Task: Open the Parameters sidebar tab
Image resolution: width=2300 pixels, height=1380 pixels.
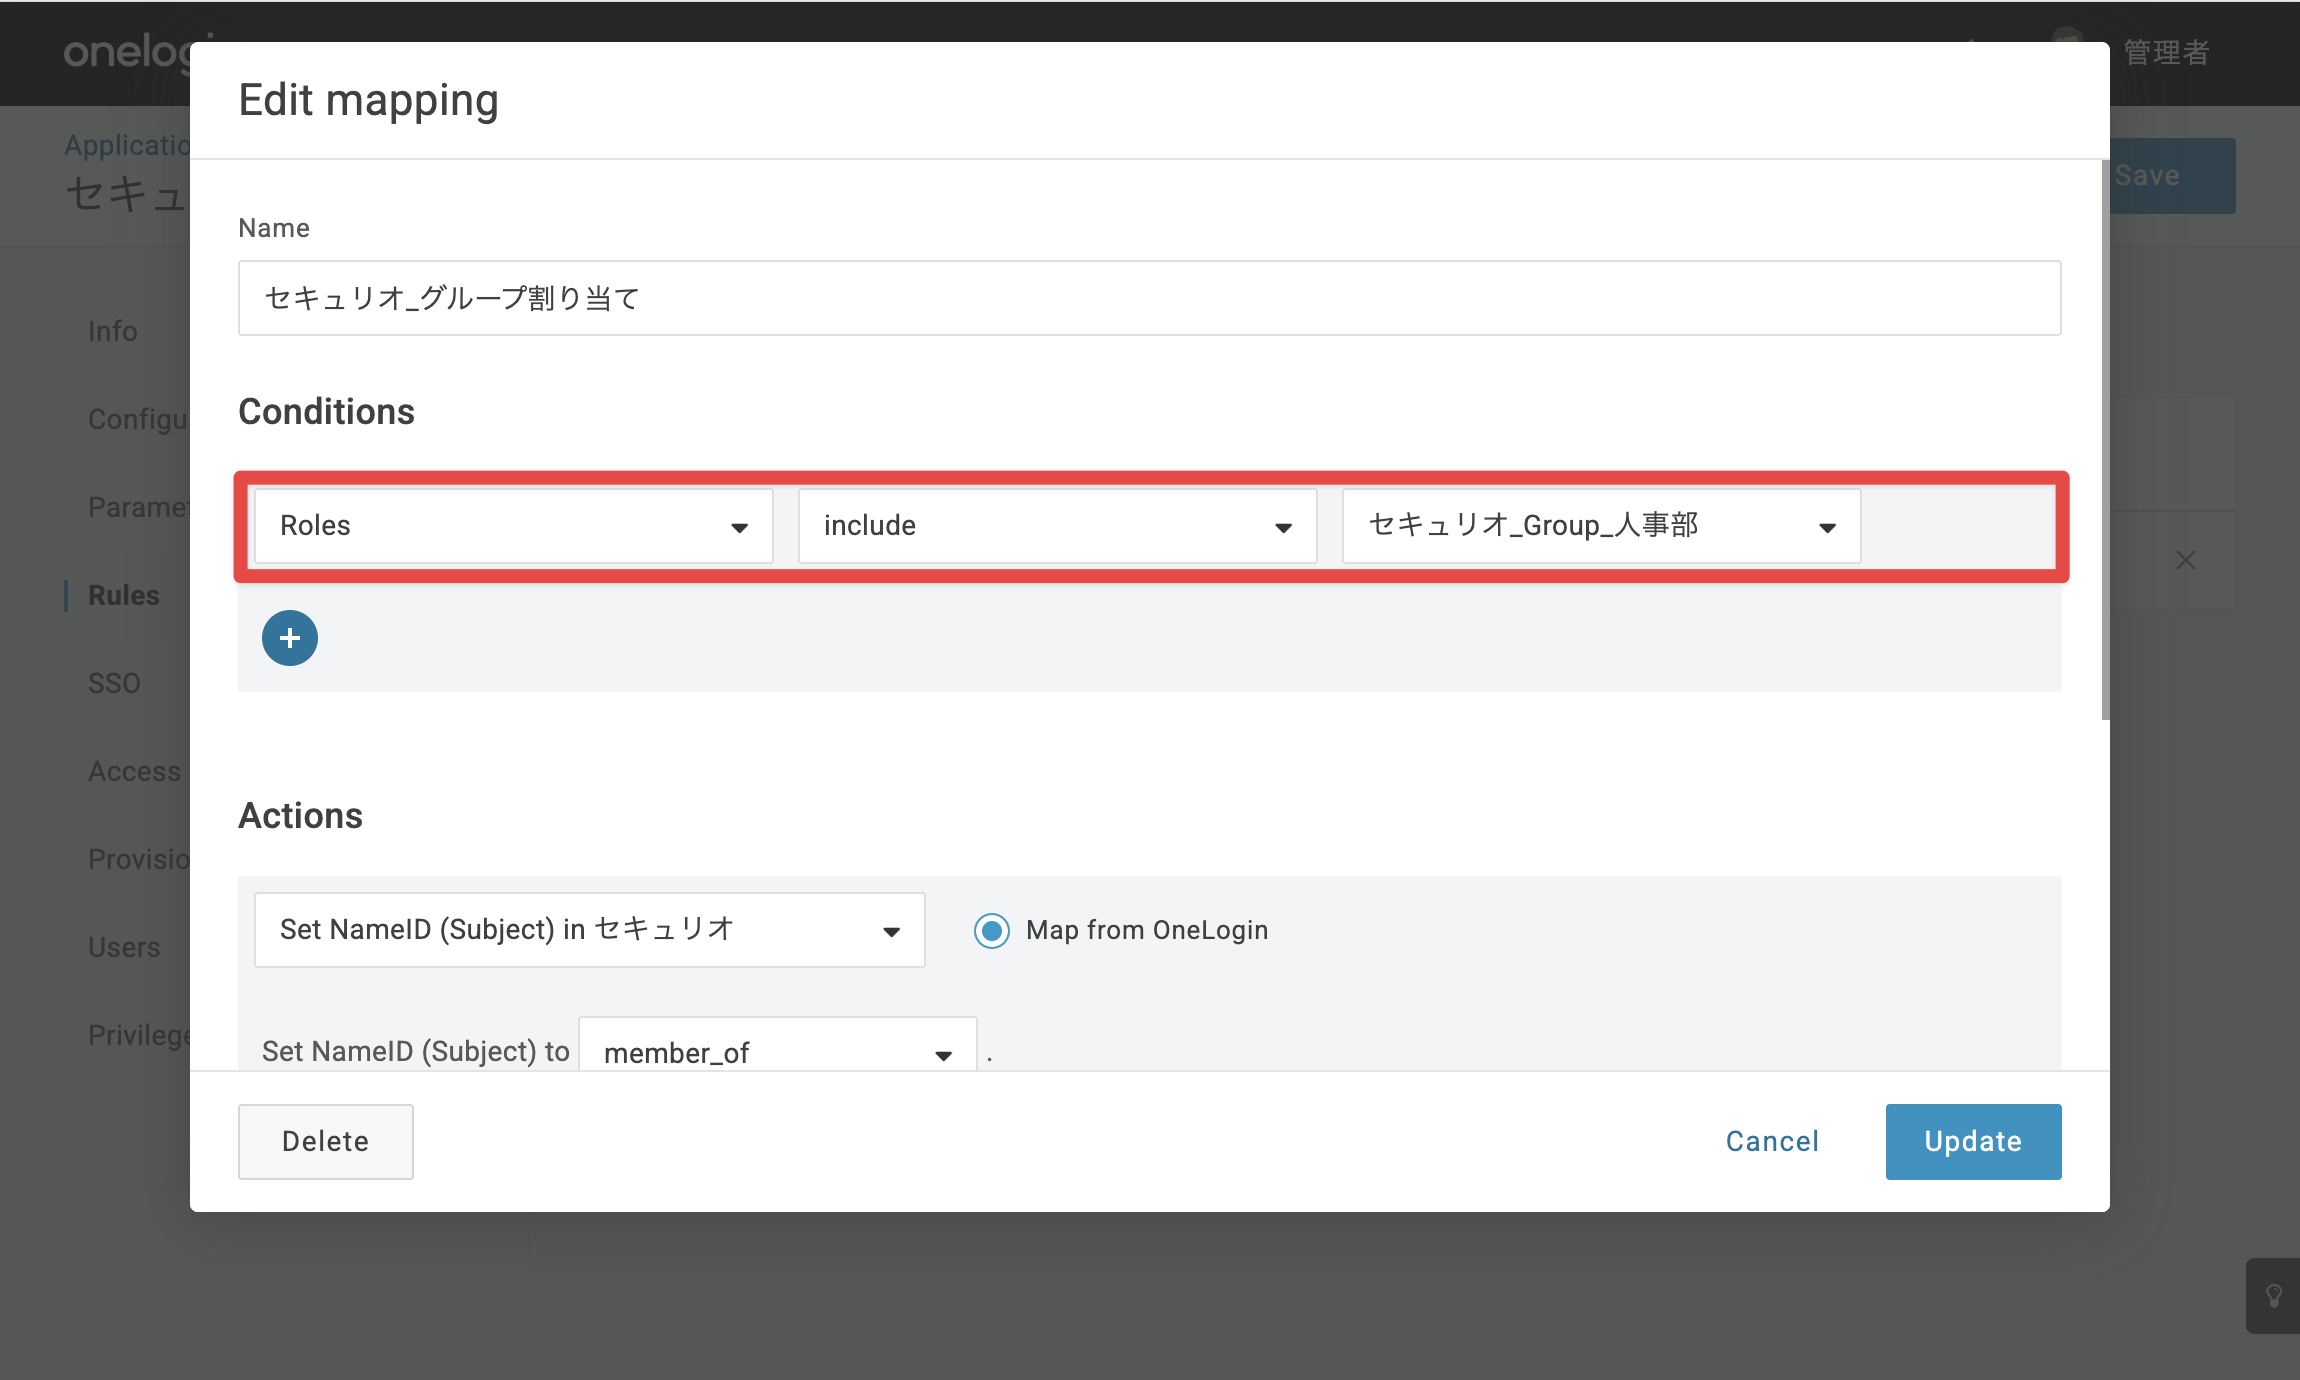Action: (139, 507)
